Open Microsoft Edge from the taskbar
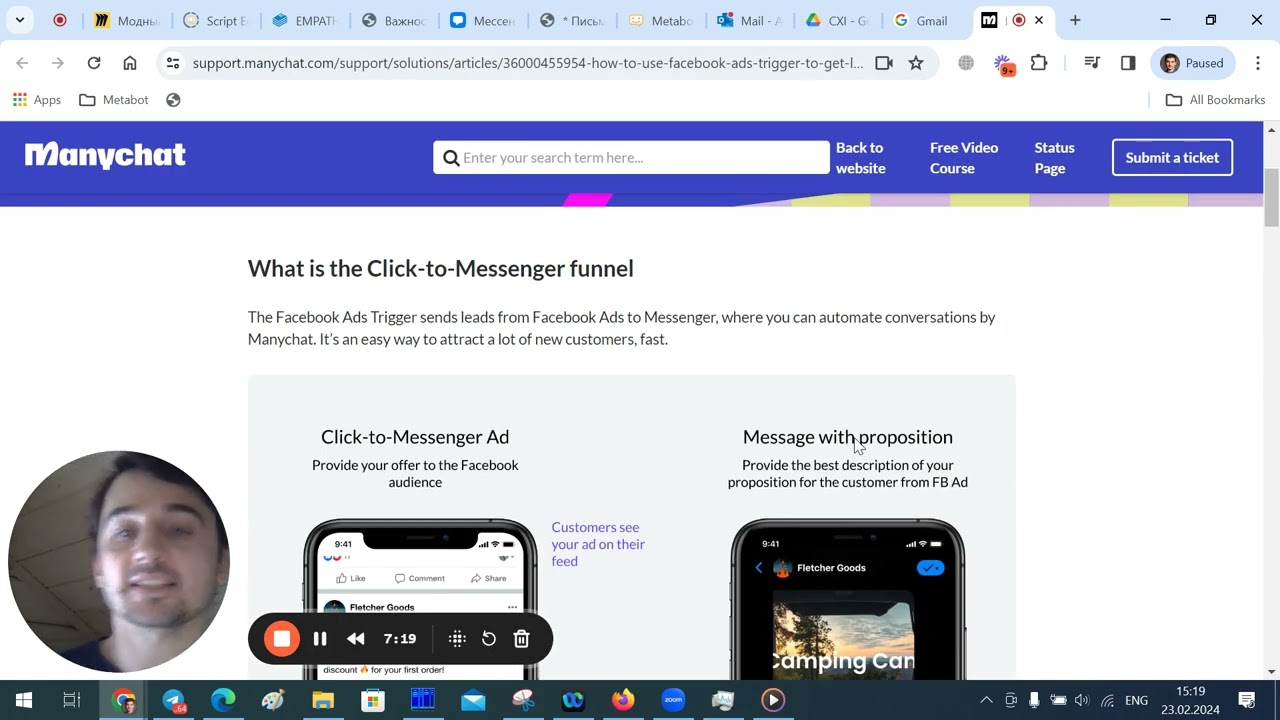1280x720 pixels. pos(223,700)
